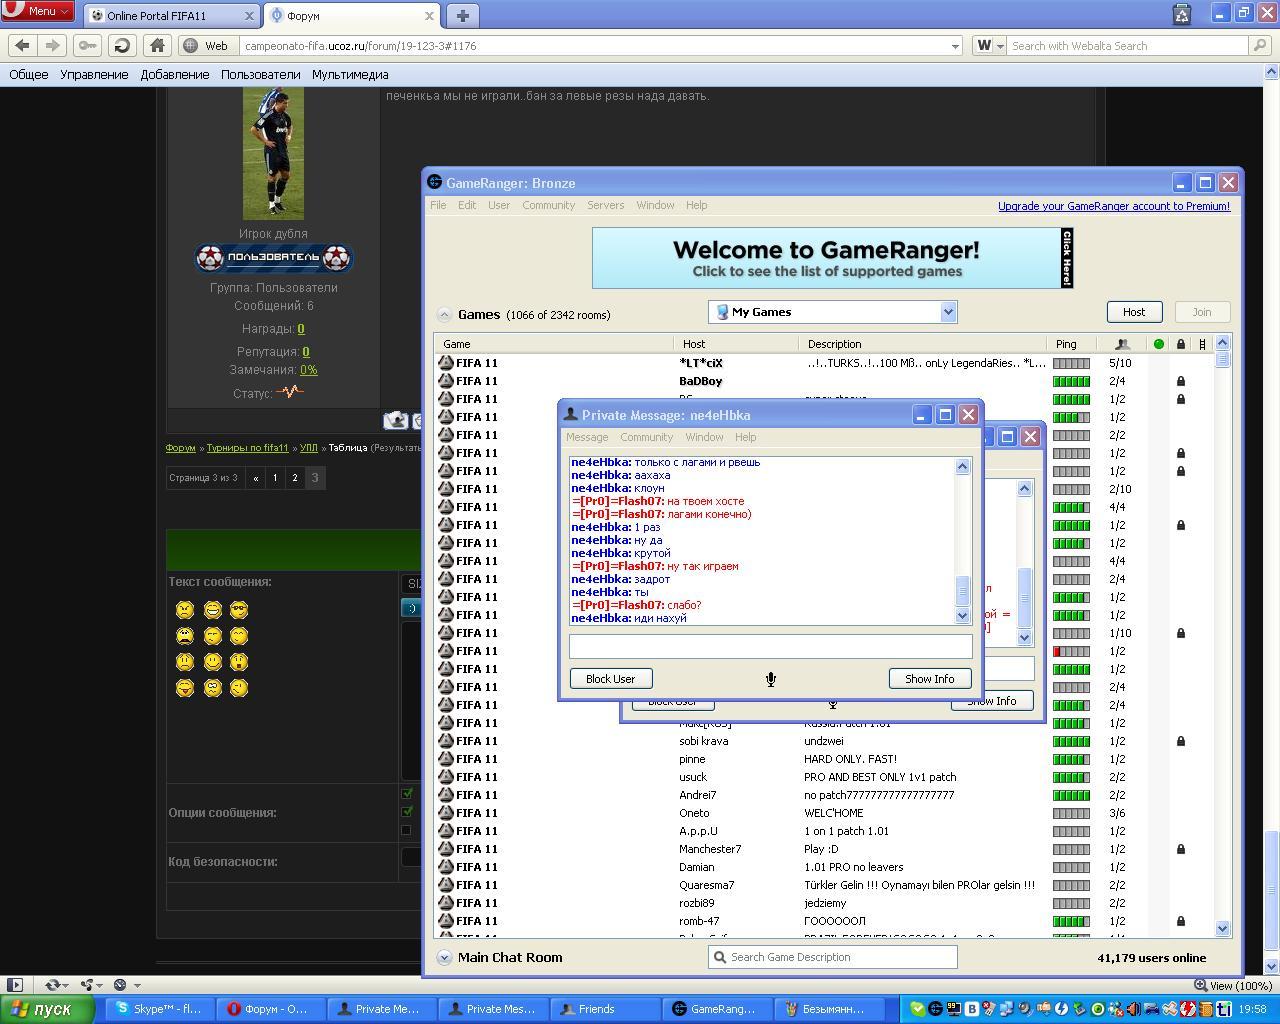Focus the private message text input
This screenshot has height=1024, width=1280.
[770, 647]
